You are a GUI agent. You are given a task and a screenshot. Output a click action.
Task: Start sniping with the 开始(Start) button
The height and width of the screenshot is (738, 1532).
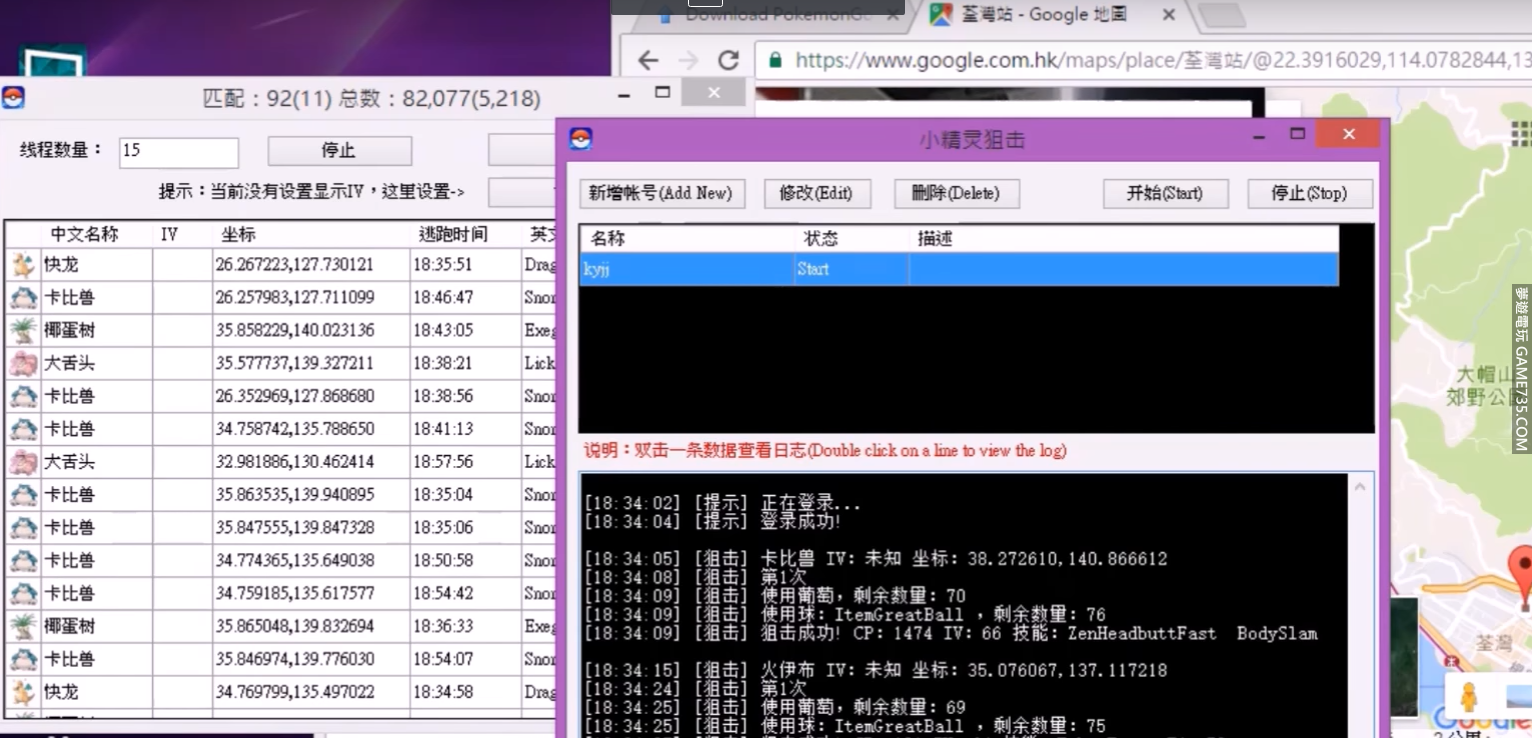(x=1164, y=193)
